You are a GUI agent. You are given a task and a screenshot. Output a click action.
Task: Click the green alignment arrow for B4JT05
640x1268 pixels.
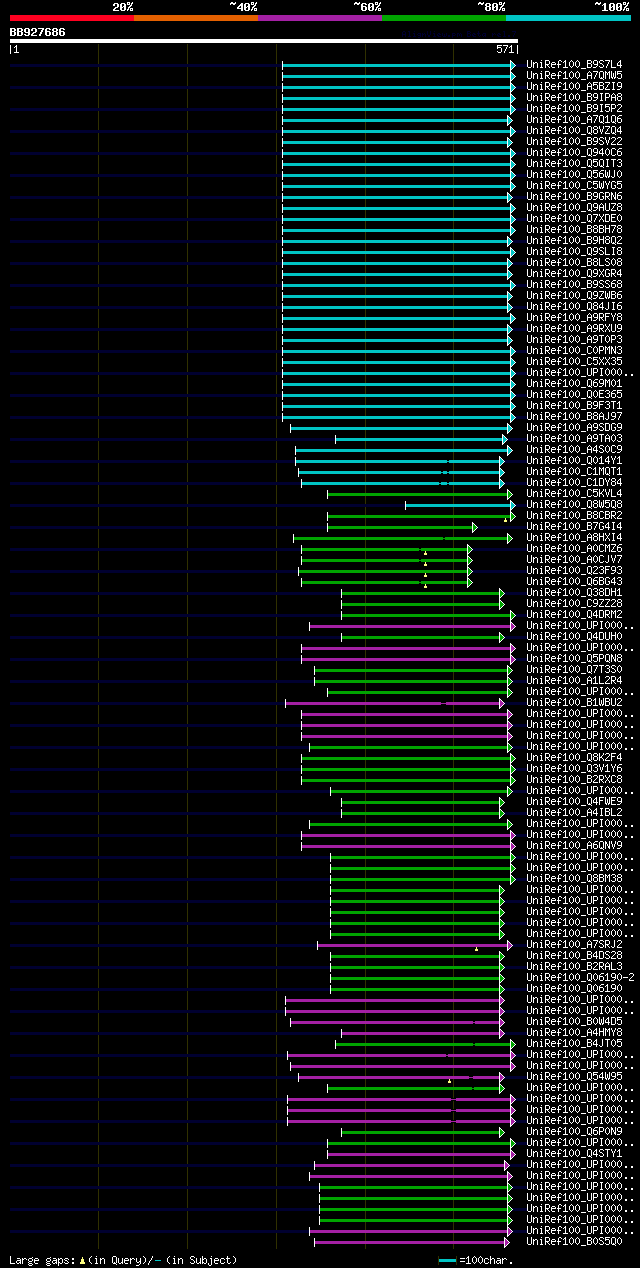(x=426, y=1044)
